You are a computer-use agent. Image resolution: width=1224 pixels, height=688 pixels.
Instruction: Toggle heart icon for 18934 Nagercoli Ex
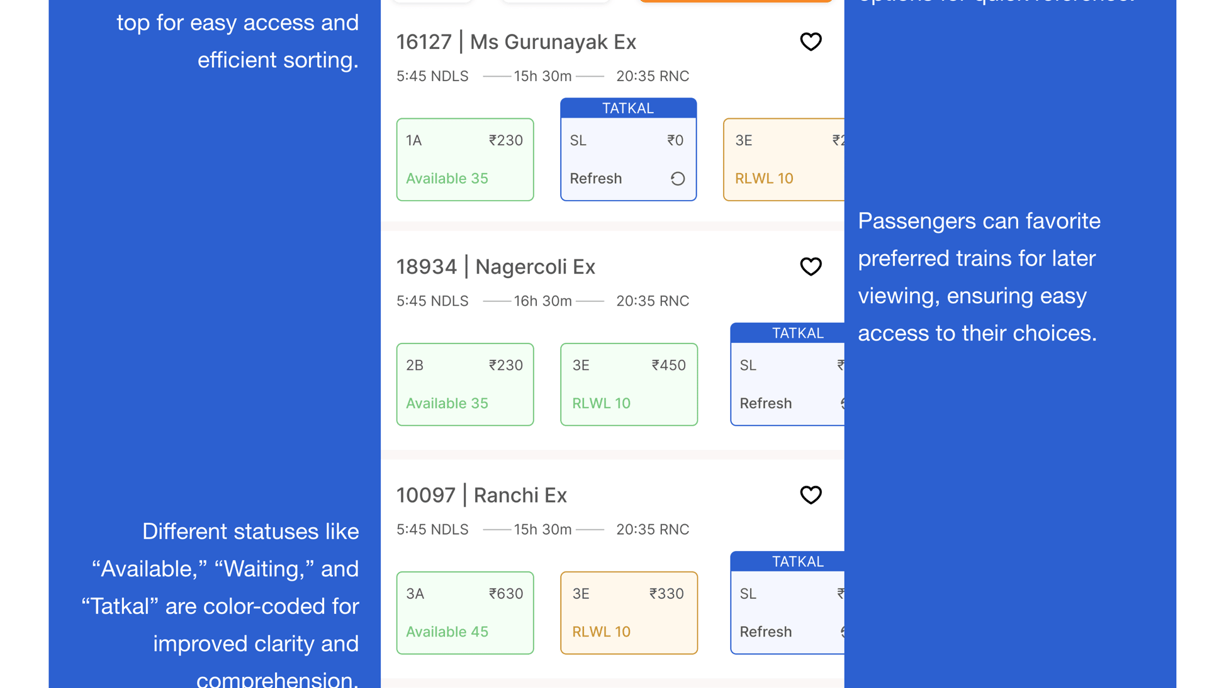pos(810,267)
